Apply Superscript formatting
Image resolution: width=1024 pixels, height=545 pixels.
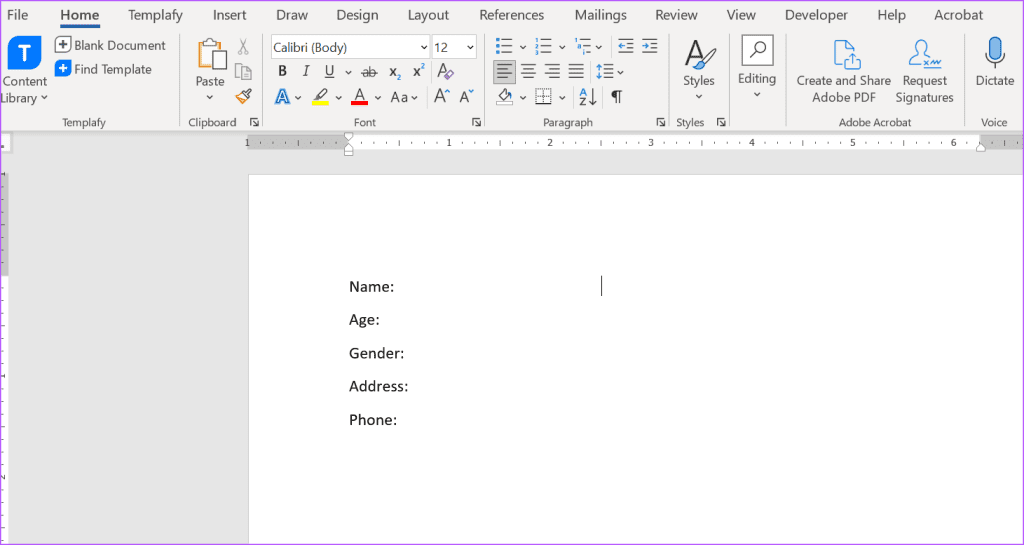[x=419, y=71]
